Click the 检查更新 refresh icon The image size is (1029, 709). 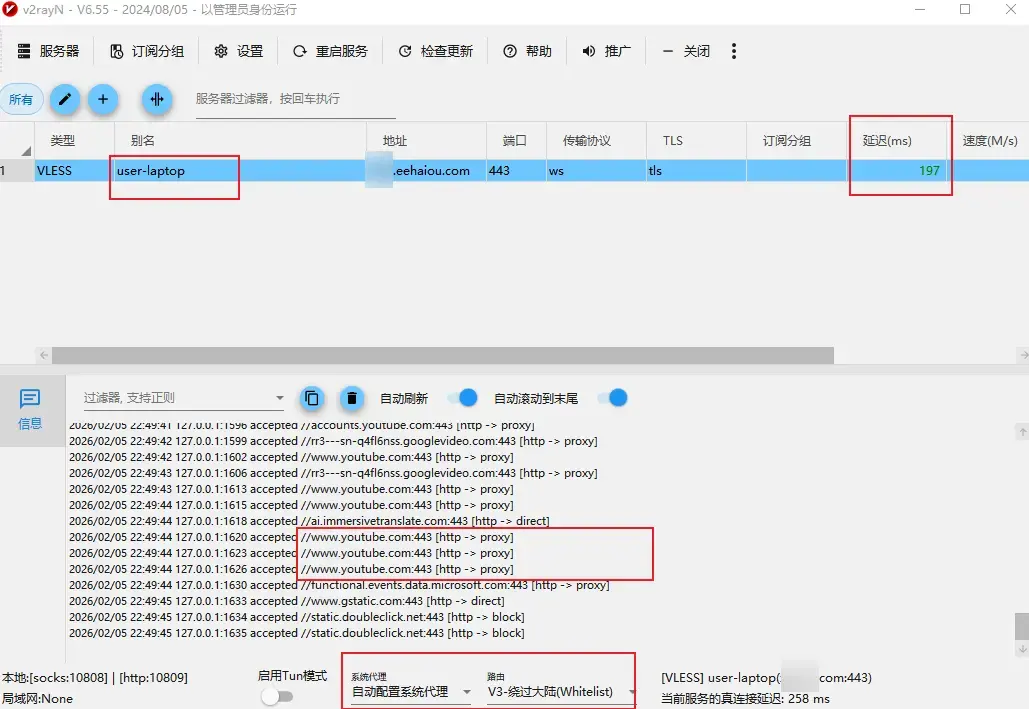[405, 51]
